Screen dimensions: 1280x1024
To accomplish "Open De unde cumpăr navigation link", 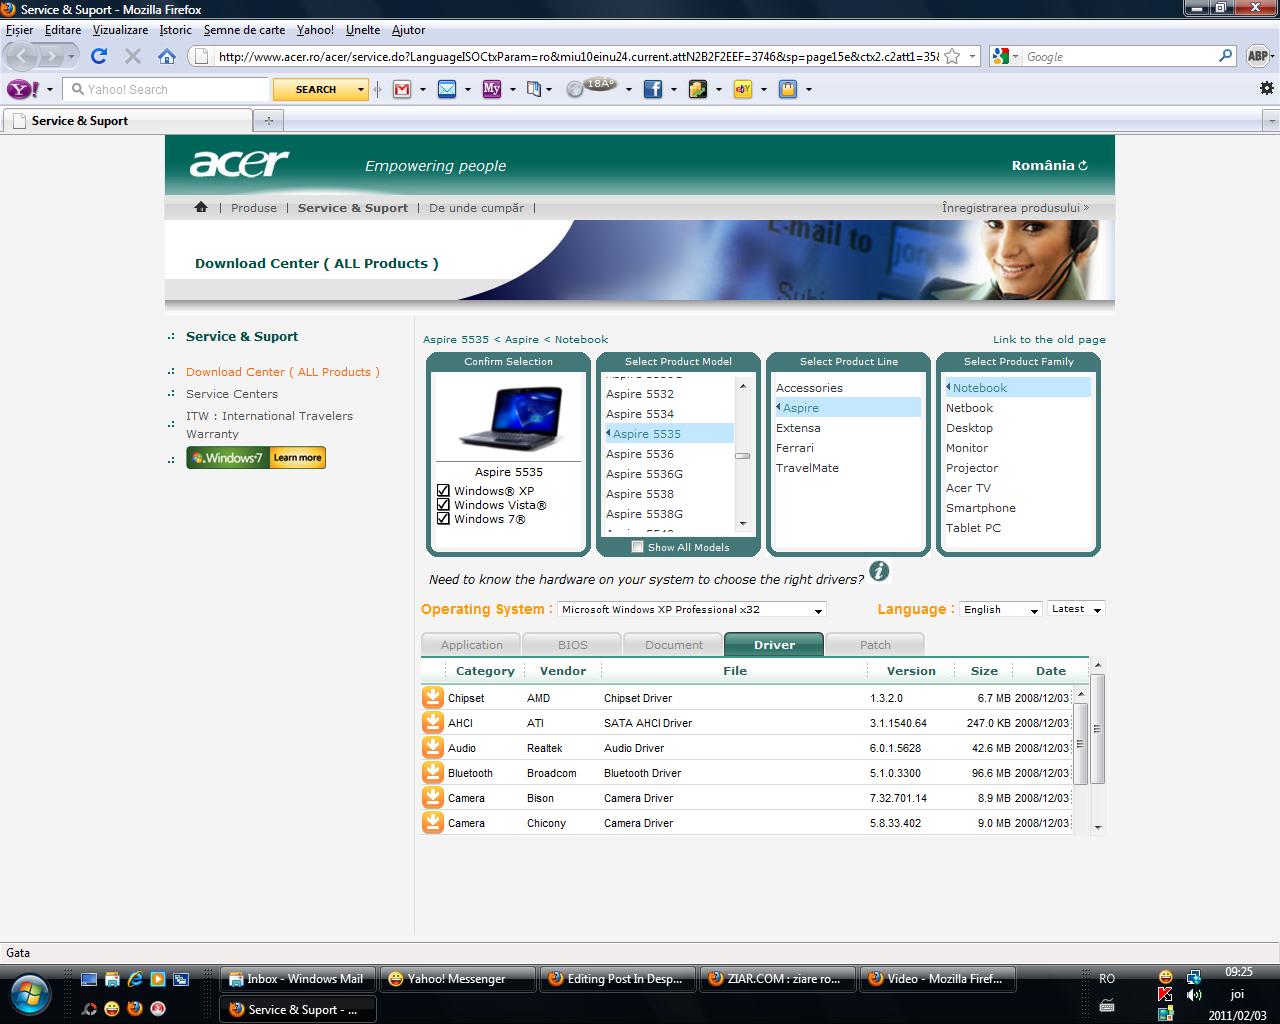I will pos(476,208).
